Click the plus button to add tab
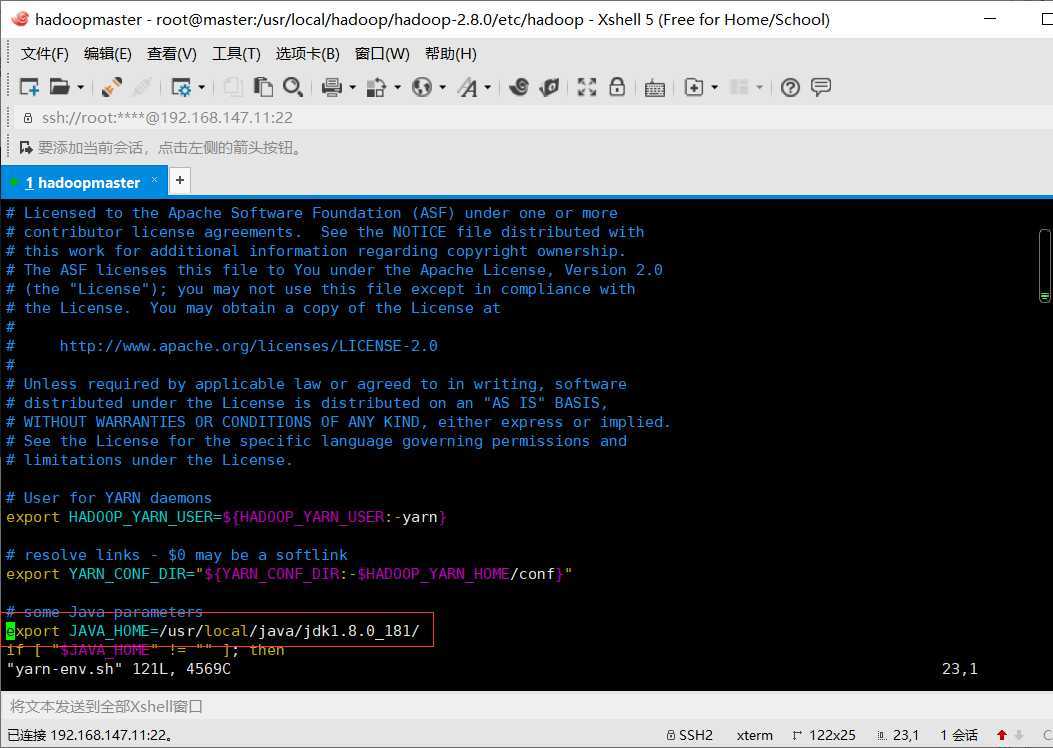Viewport: 1053px width, 748px height. tap(179, 180)
